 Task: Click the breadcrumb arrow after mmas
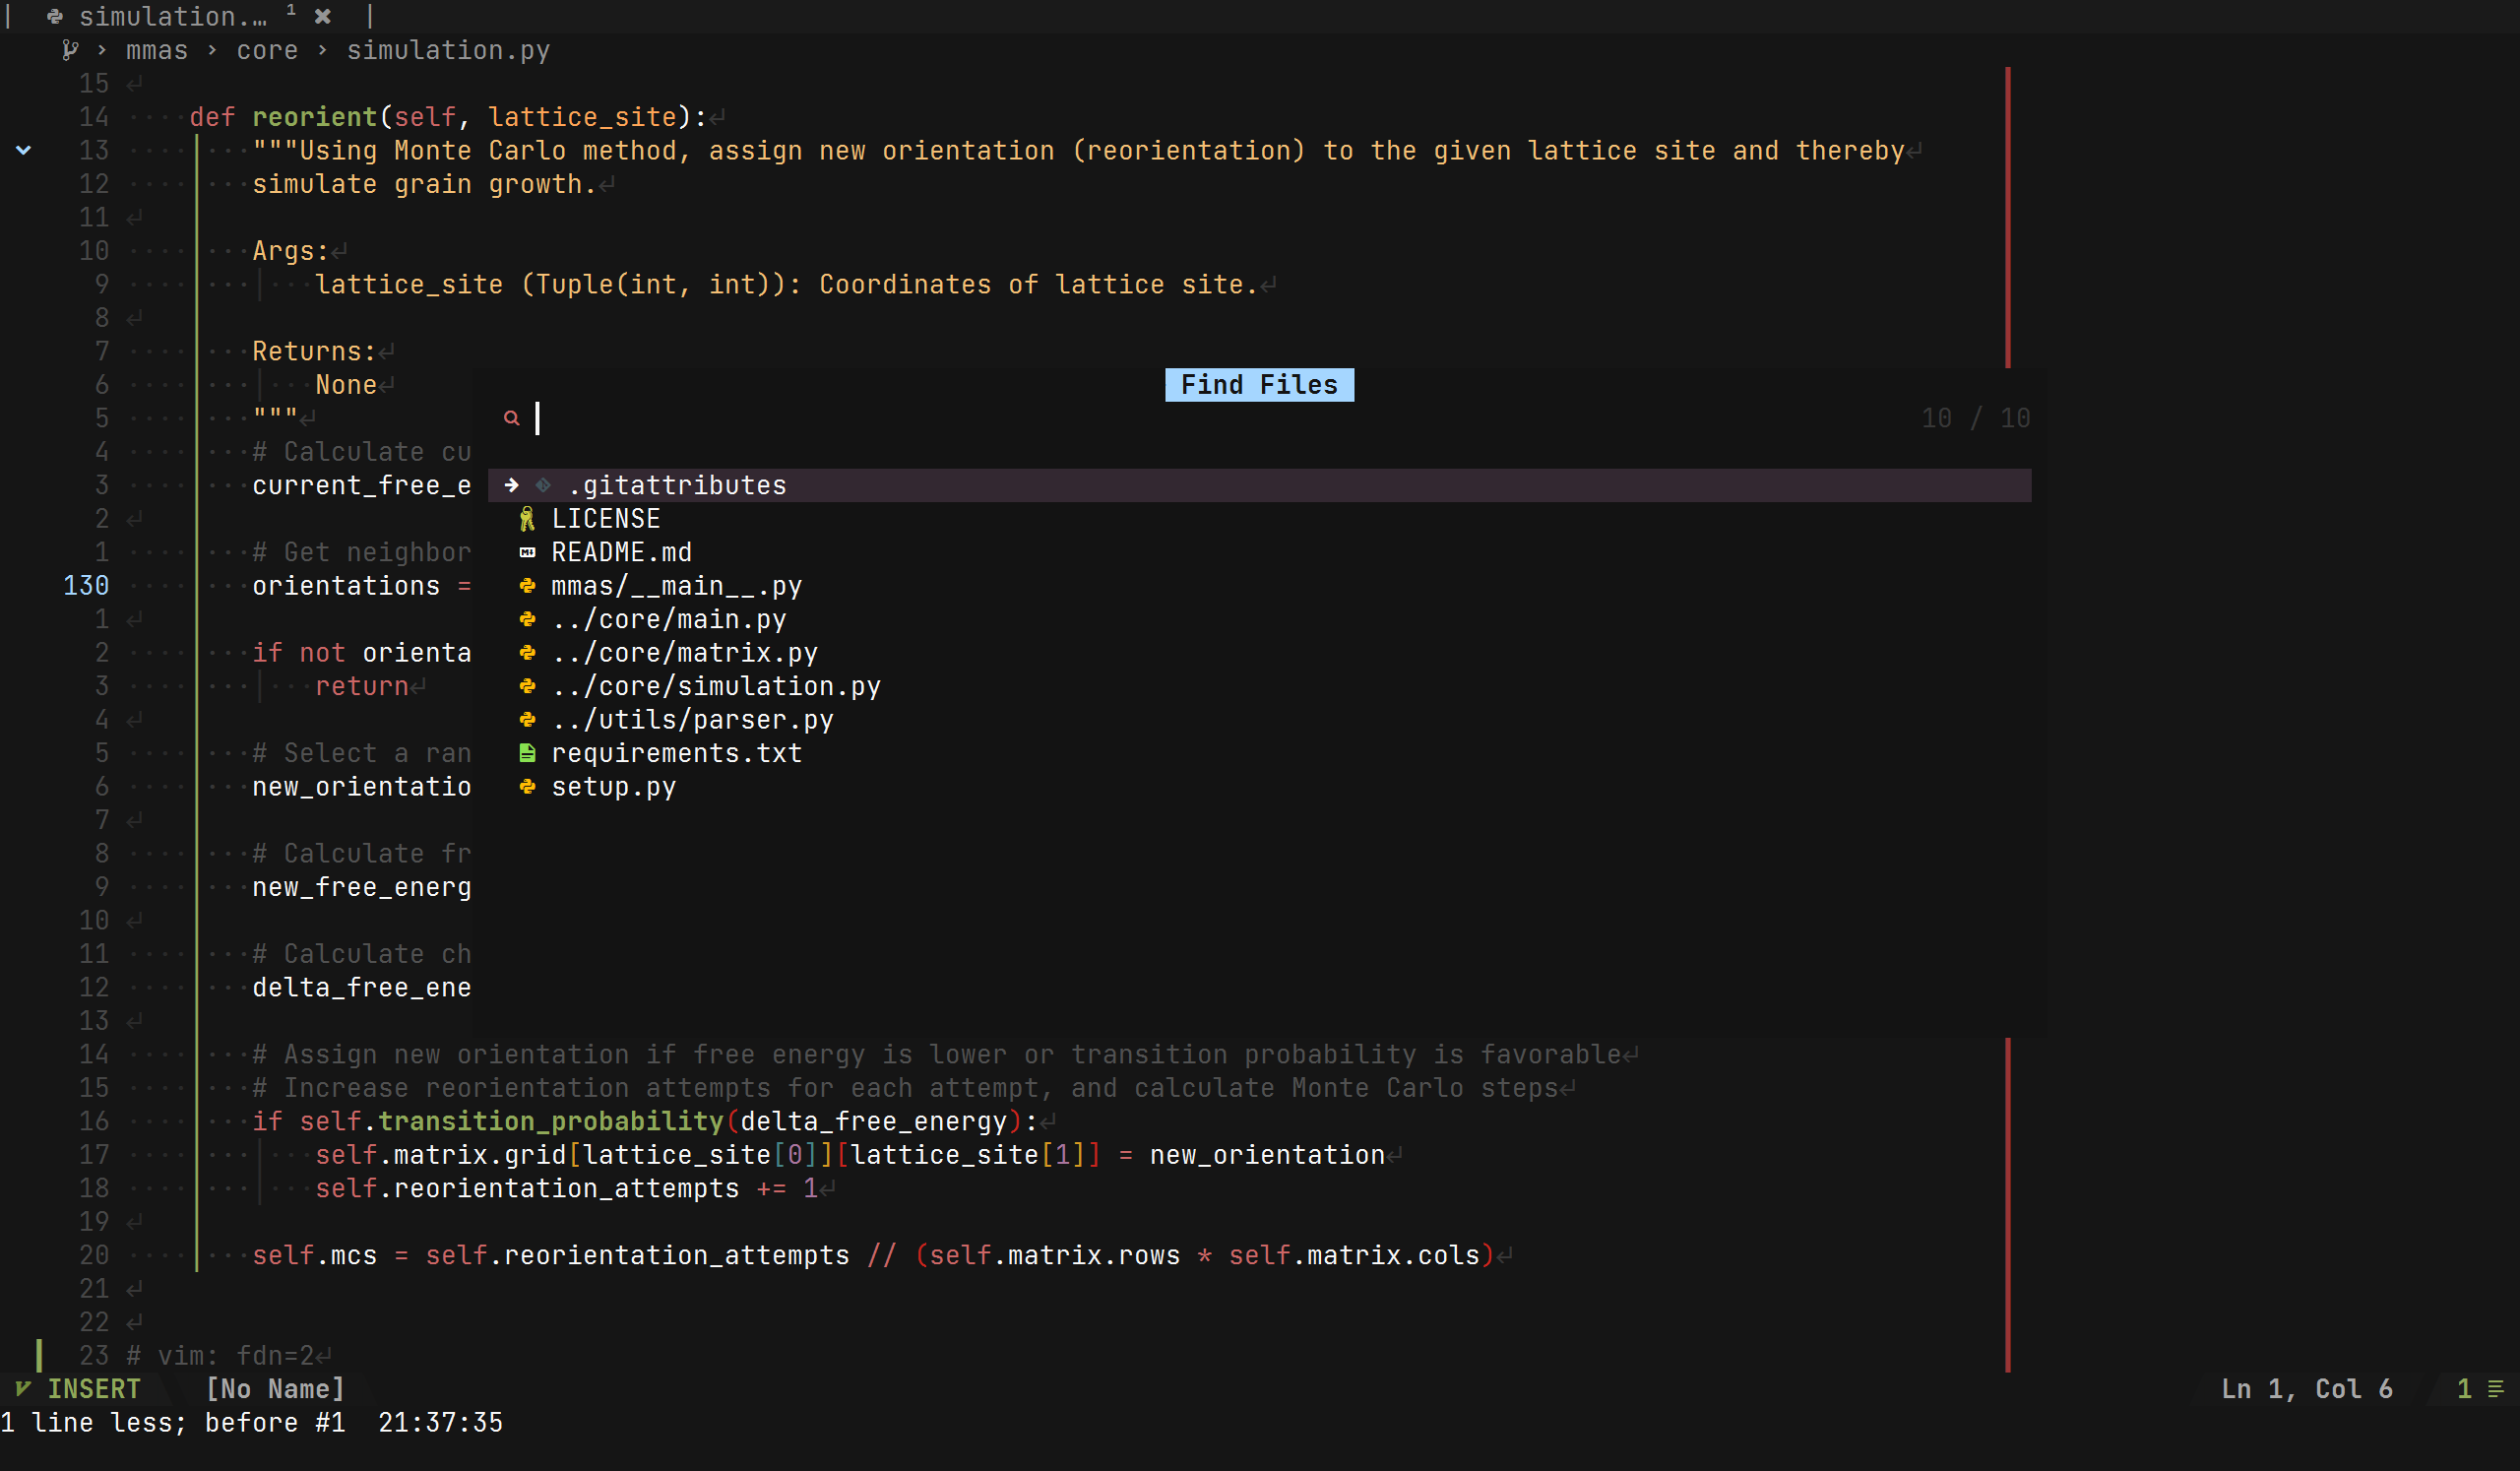tap(212, 50)
